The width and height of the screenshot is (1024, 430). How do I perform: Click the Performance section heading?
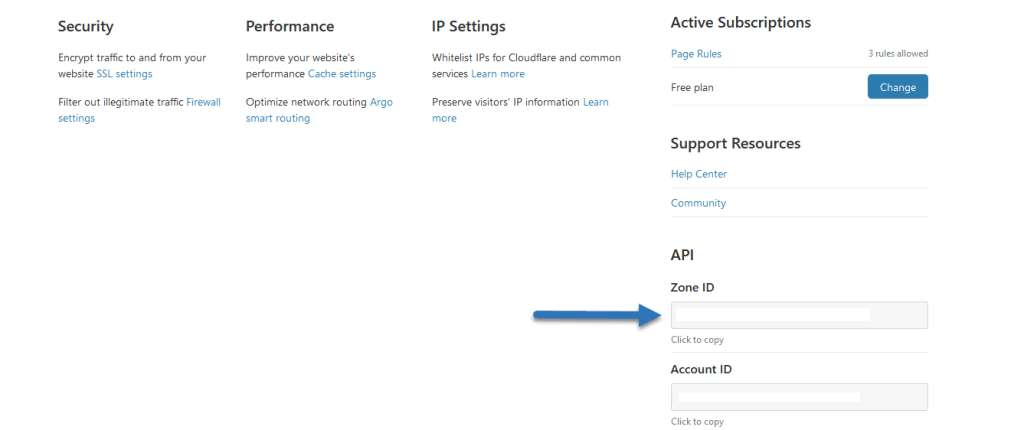click(x=290, y=26)
